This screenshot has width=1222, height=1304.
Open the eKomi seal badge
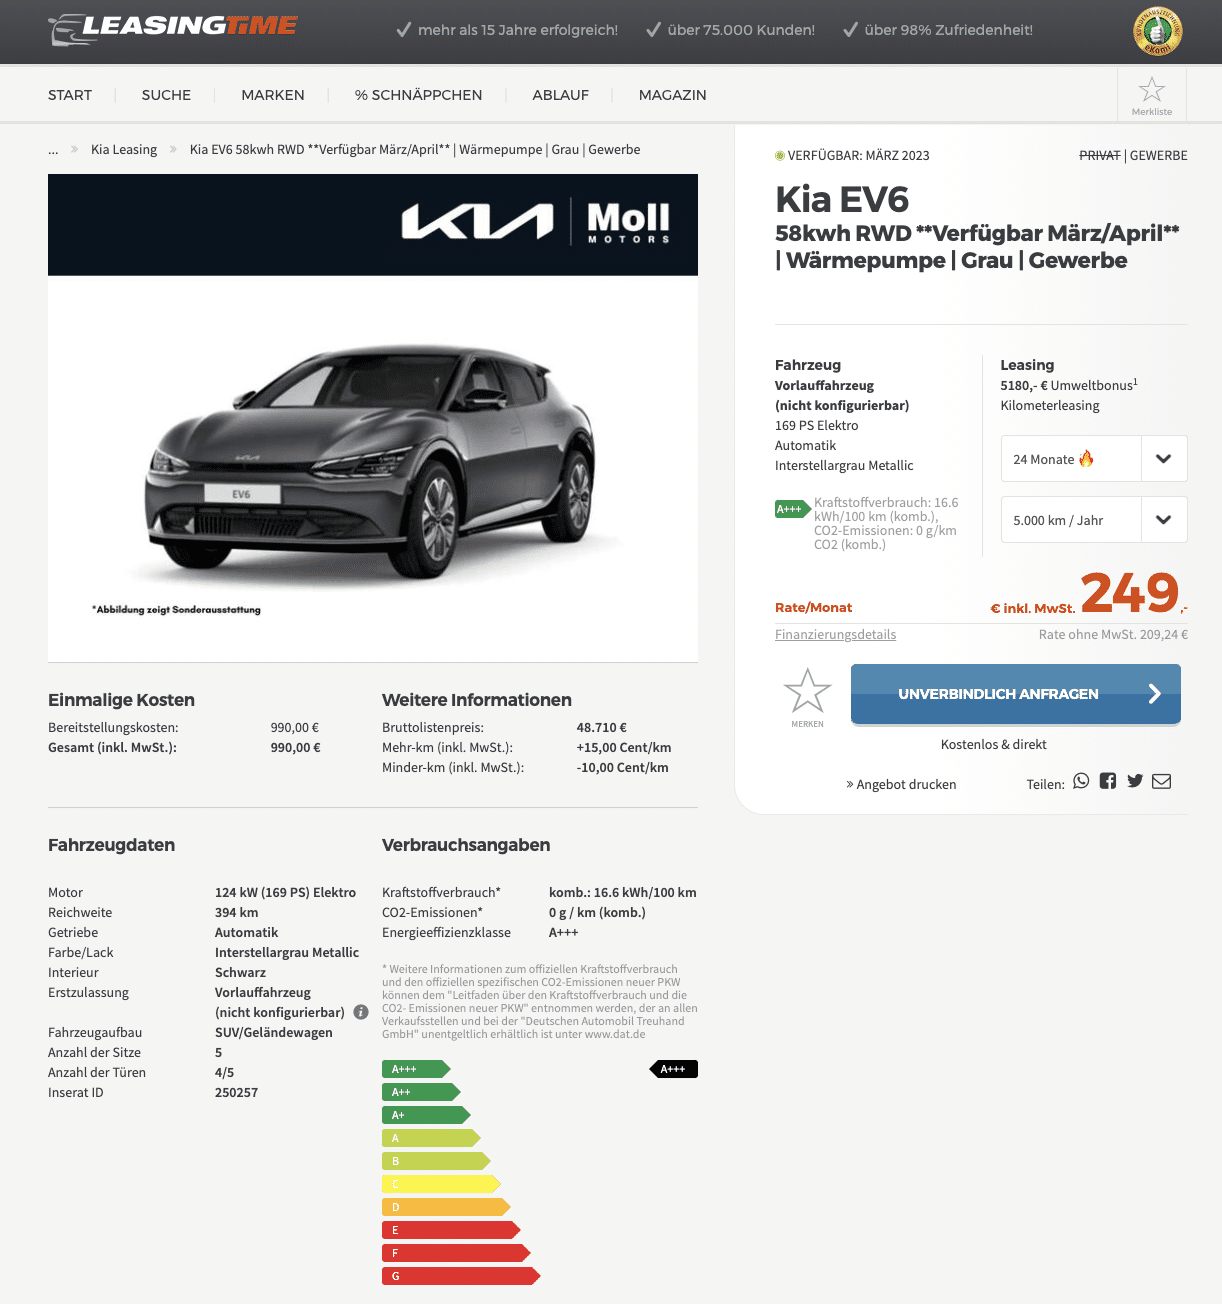[1157, 31]
